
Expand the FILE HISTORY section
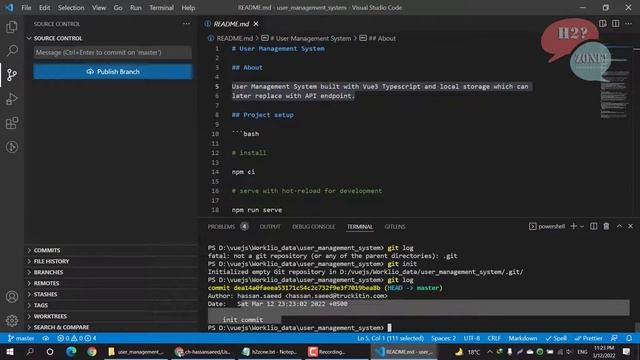[x=51, y=261]
